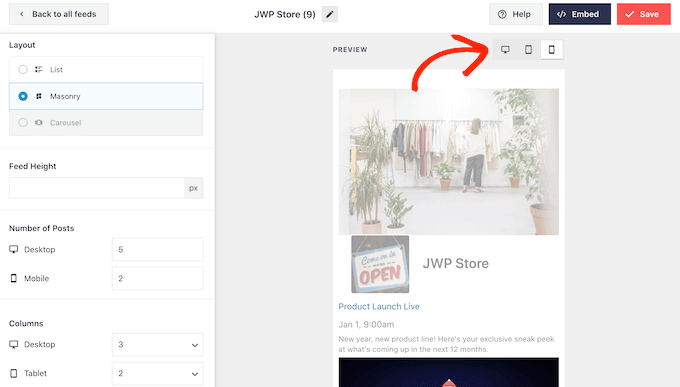Click the event description text
This screenshot has width=680, height=387.
pyautogui.click(x=446, y=344)
